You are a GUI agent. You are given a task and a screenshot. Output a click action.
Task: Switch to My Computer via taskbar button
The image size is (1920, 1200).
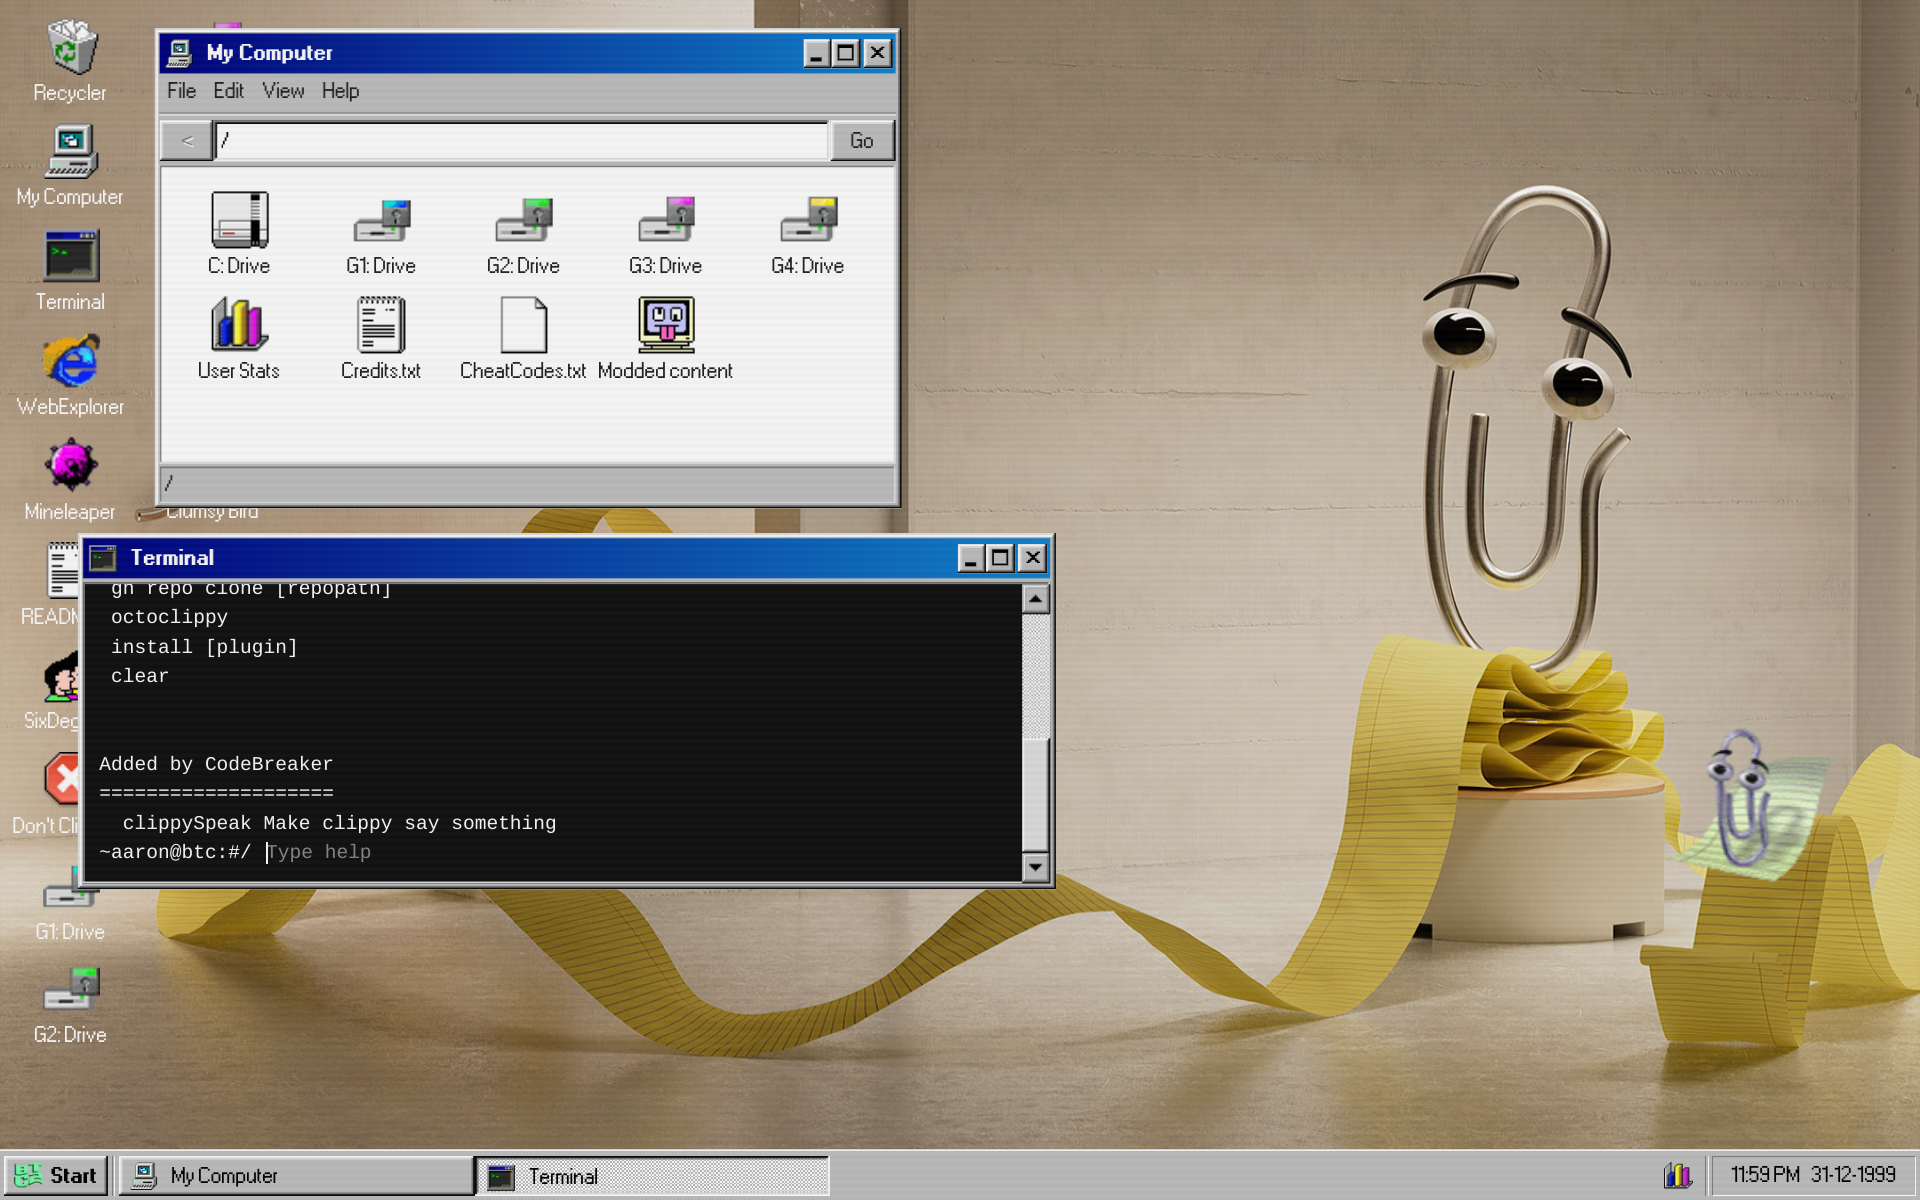296,1176
